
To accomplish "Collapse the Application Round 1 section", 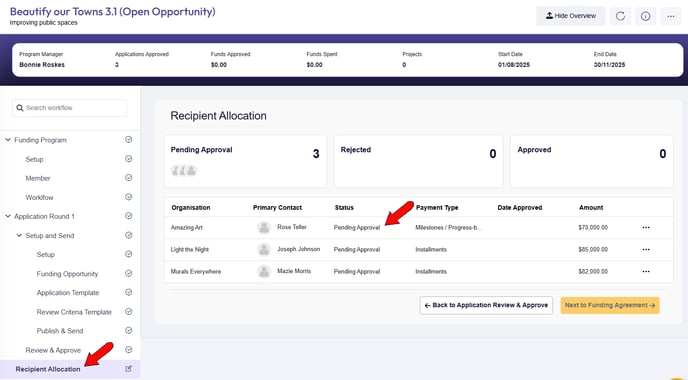I will tap(8, 216).
